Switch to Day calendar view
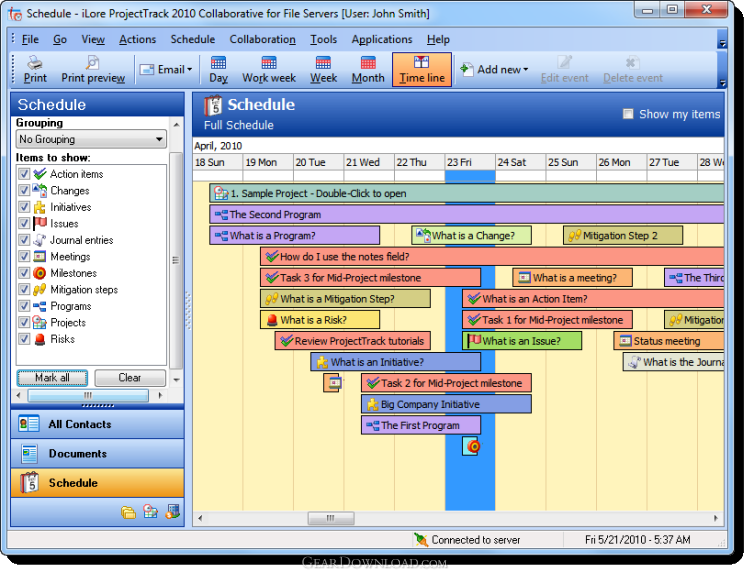Image resolution: width=750 pixels, height=571 pixels. (219, 70)
